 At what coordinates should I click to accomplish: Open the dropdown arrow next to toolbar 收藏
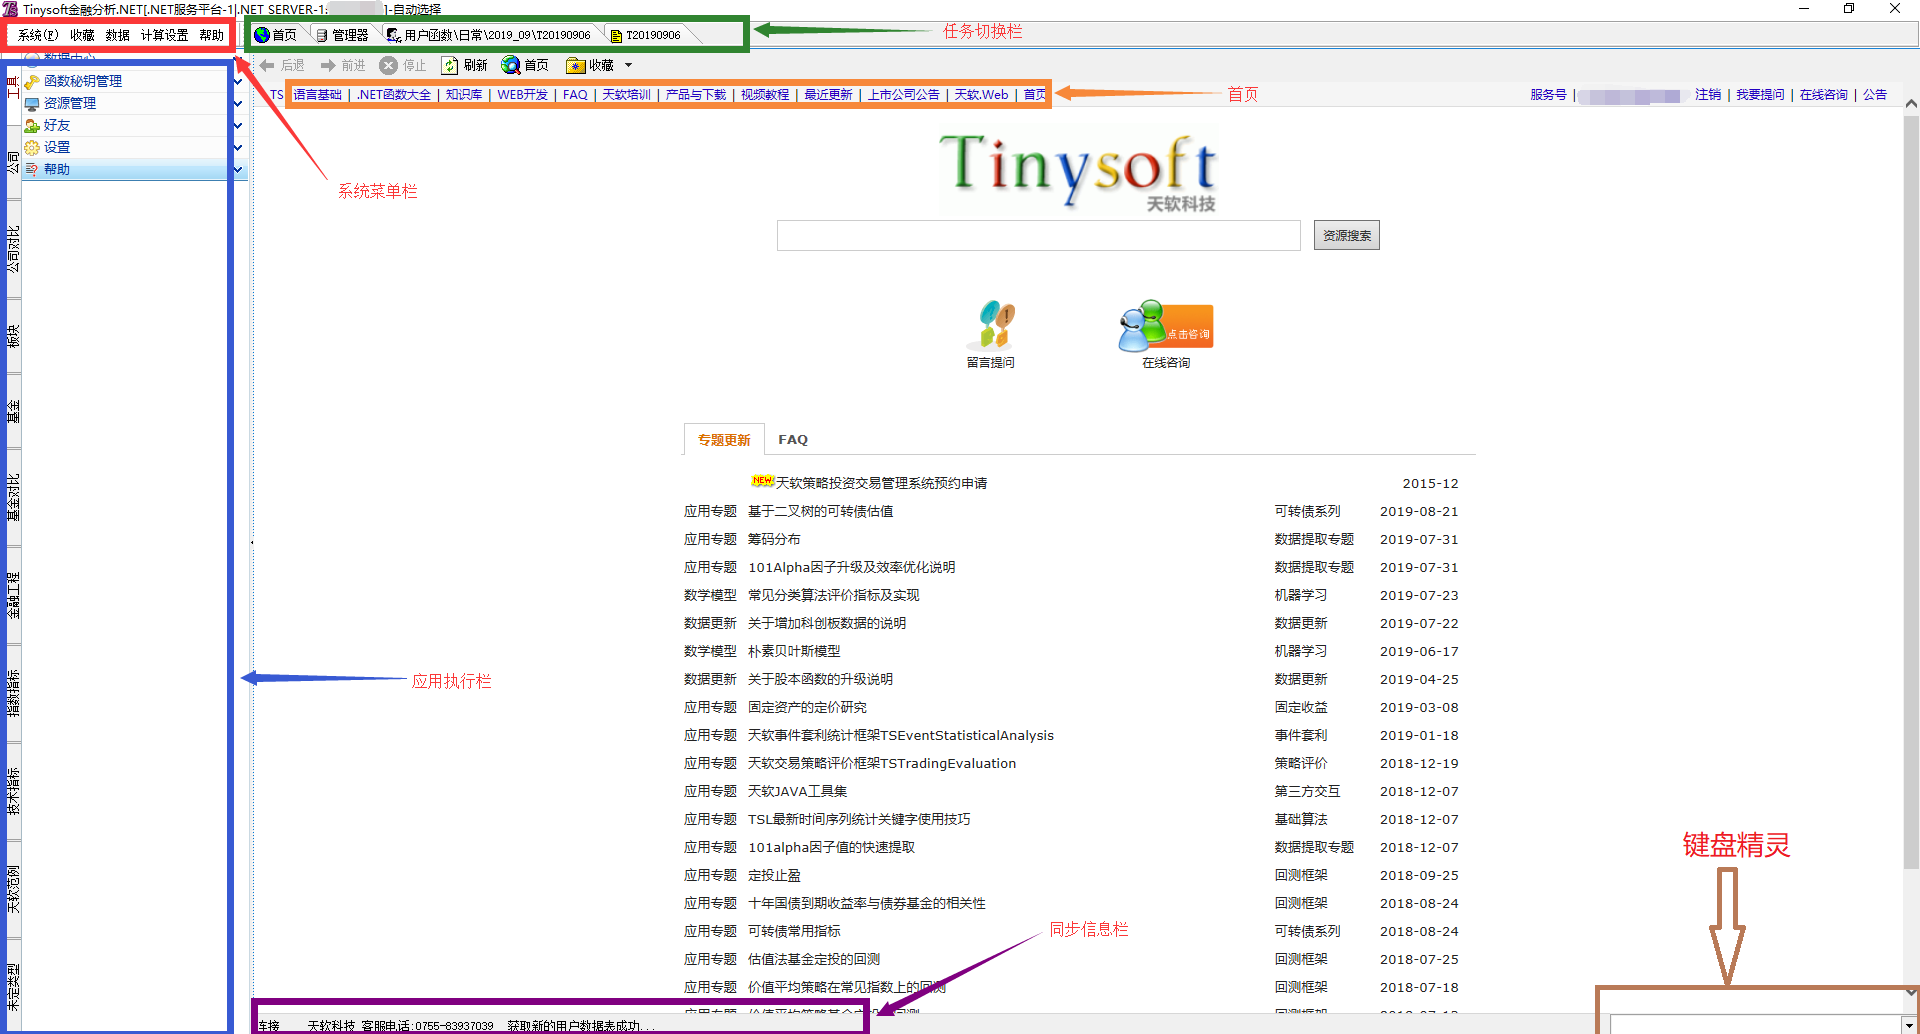[x=628, y=65]
